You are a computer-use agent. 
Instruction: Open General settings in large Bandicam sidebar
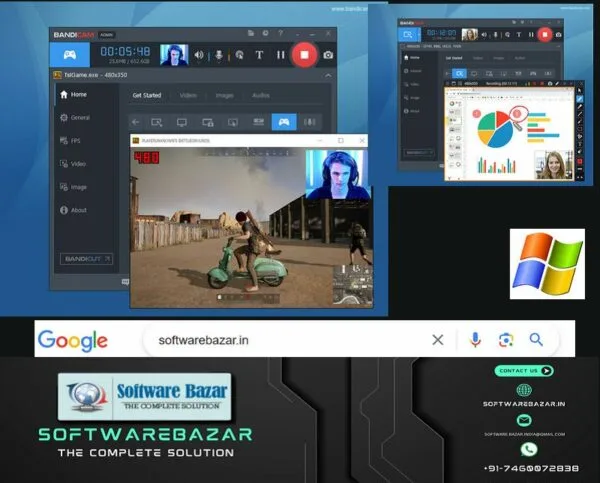75,117
